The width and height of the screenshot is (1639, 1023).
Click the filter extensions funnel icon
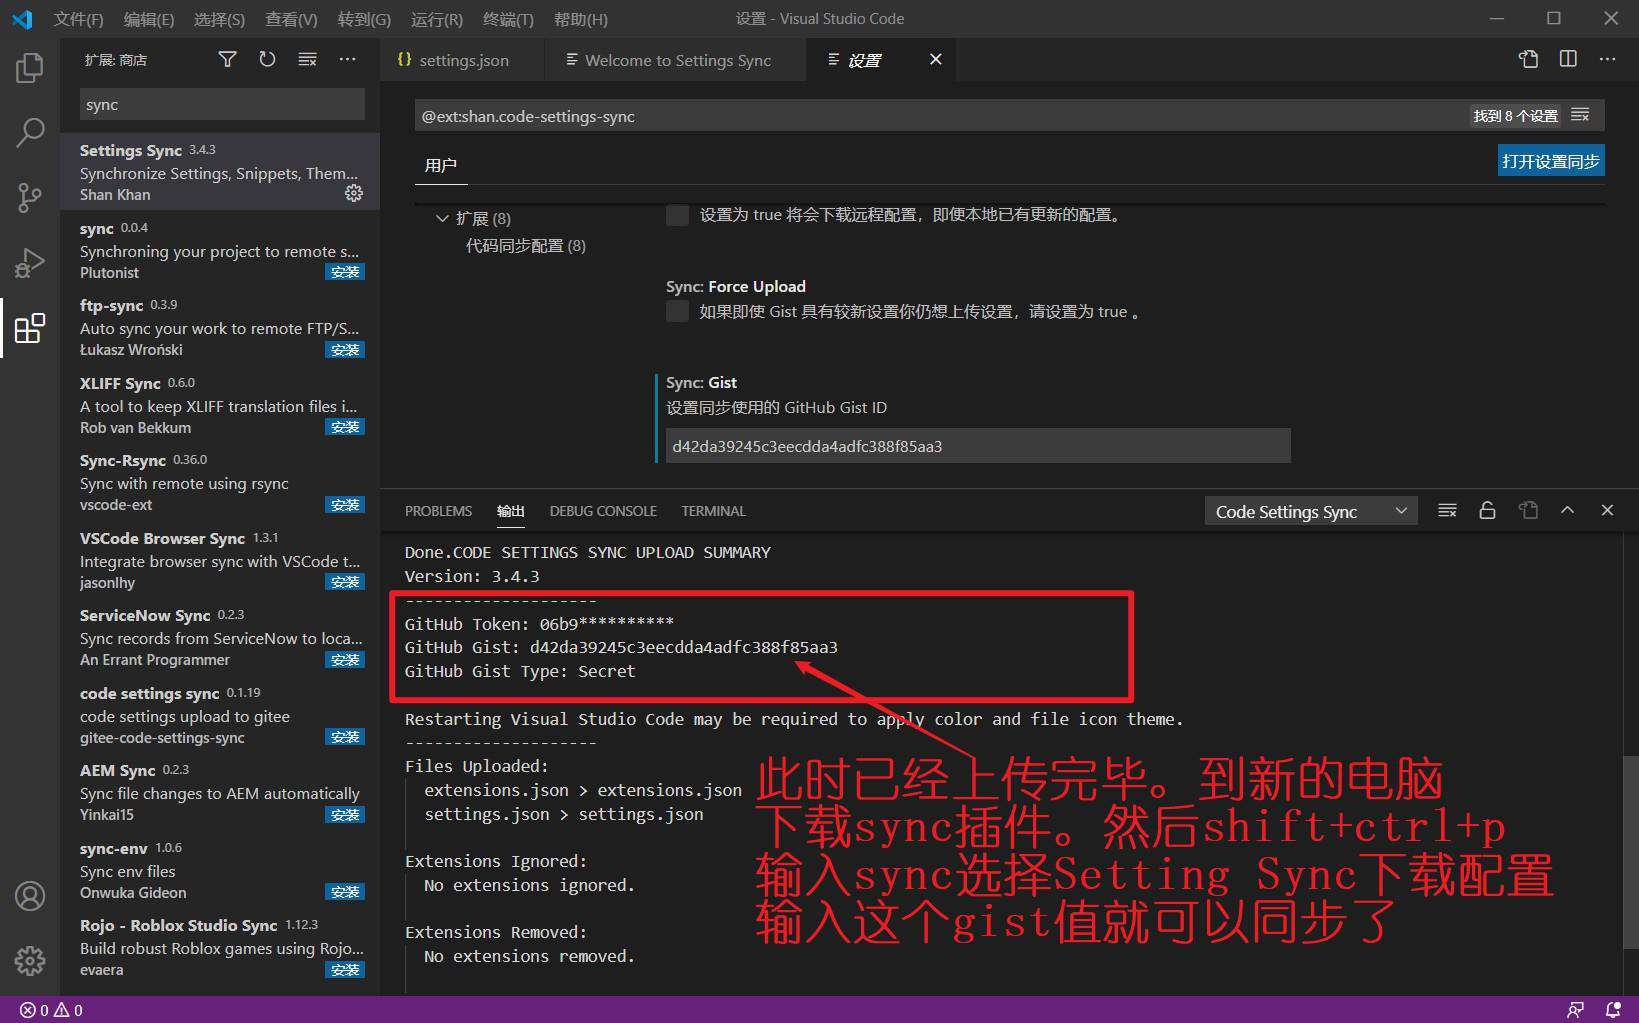coord(228,60)
